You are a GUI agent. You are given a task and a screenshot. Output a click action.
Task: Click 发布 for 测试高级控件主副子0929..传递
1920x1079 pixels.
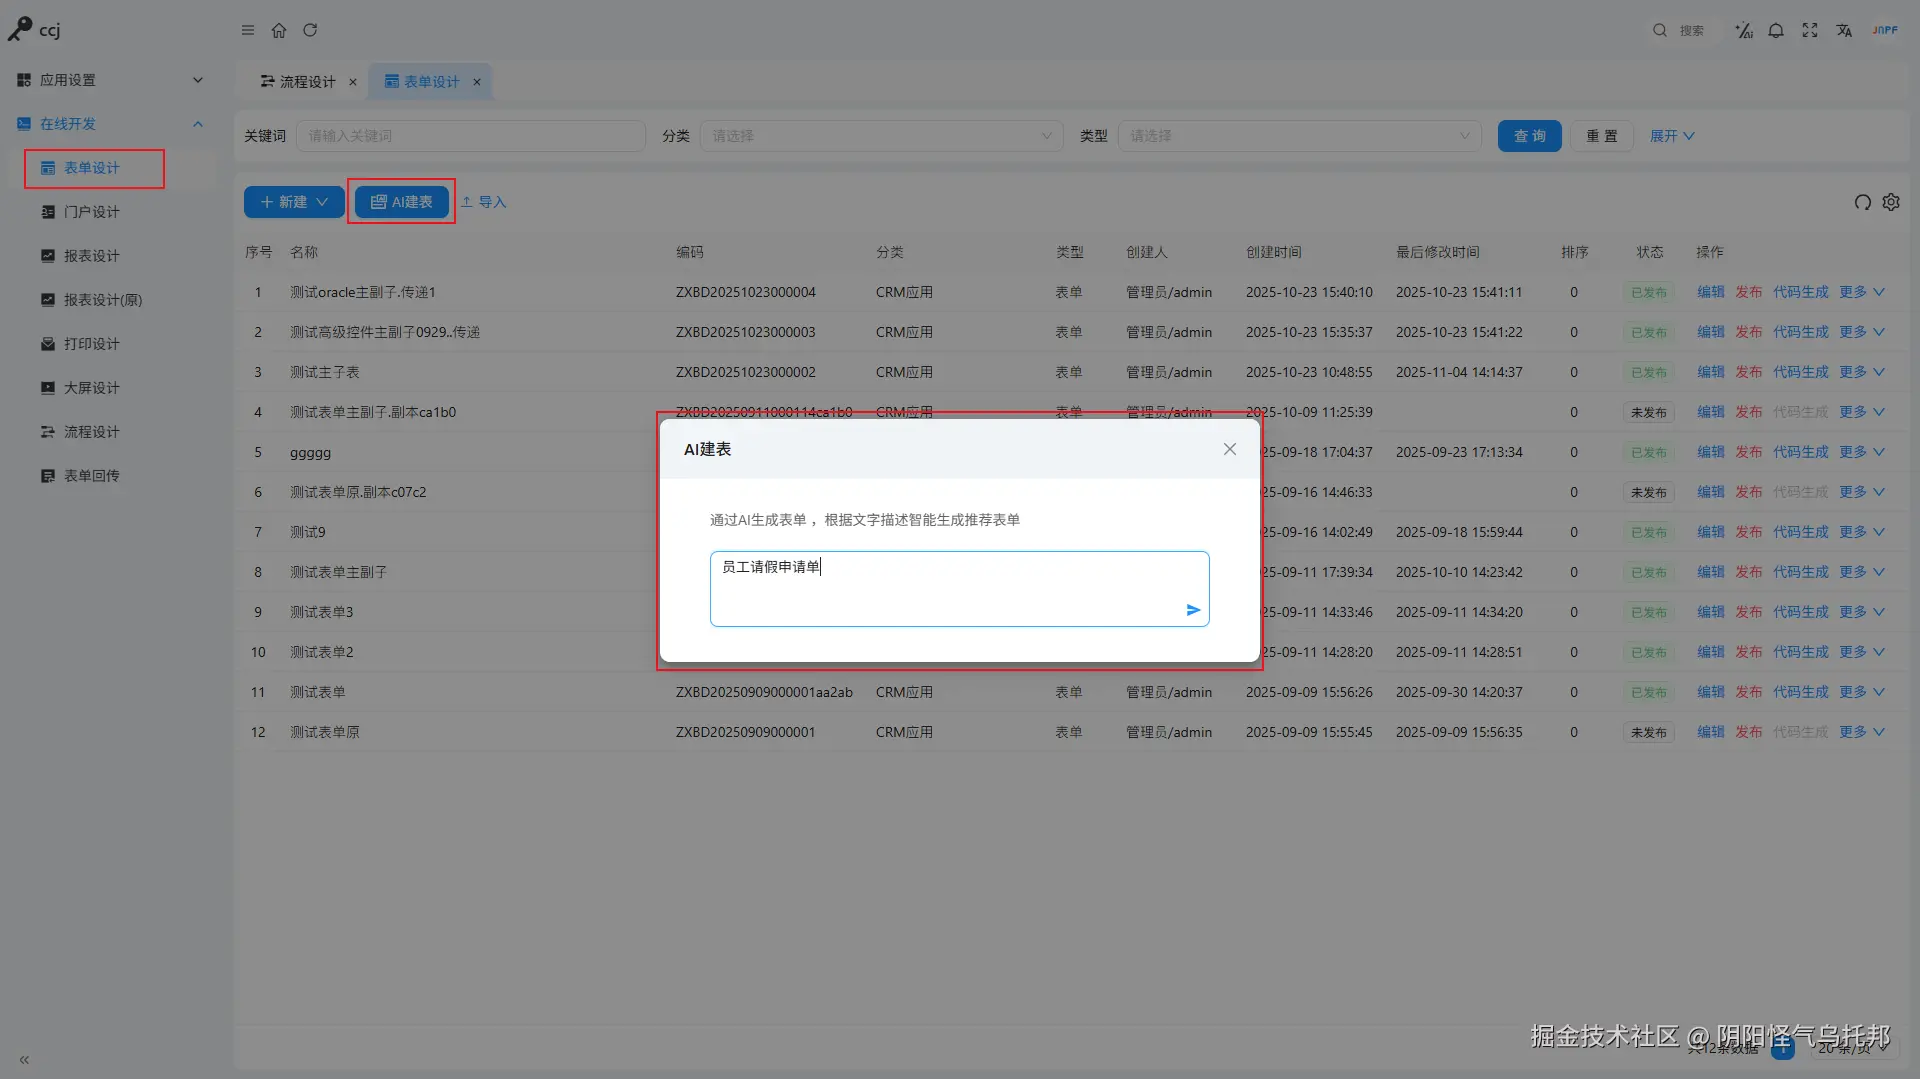pyautogui.click(x=1749, y=332)
